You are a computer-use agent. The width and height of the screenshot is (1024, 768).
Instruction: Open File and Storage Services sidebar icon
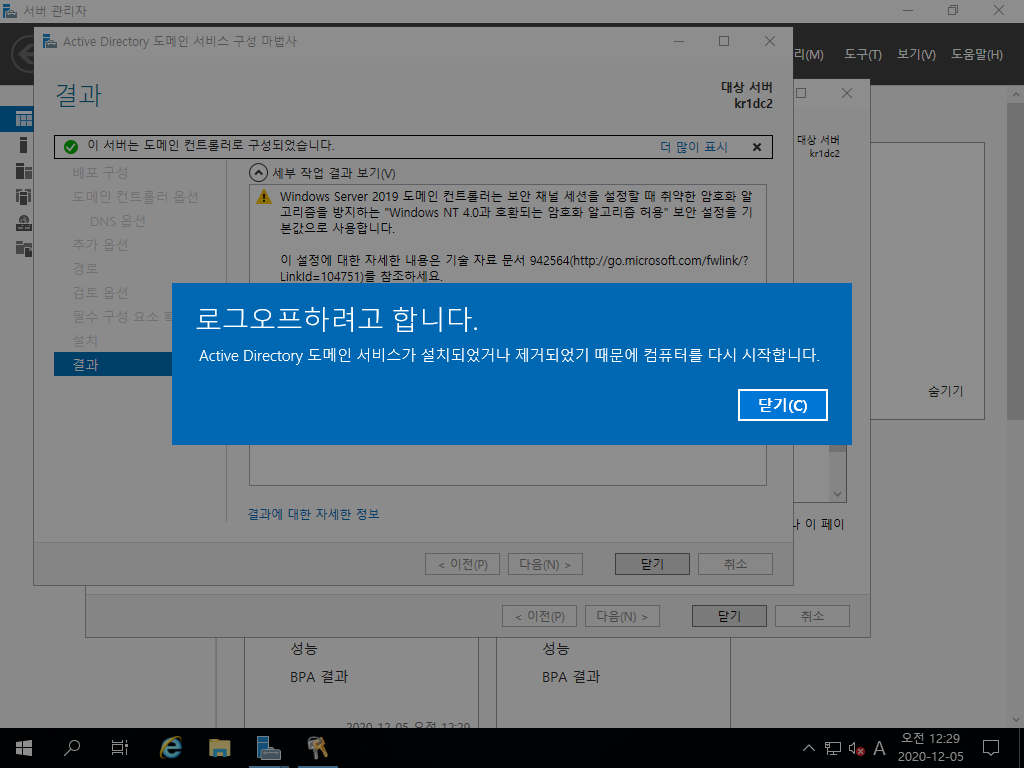pyautogui.click(x=24, y=248)
